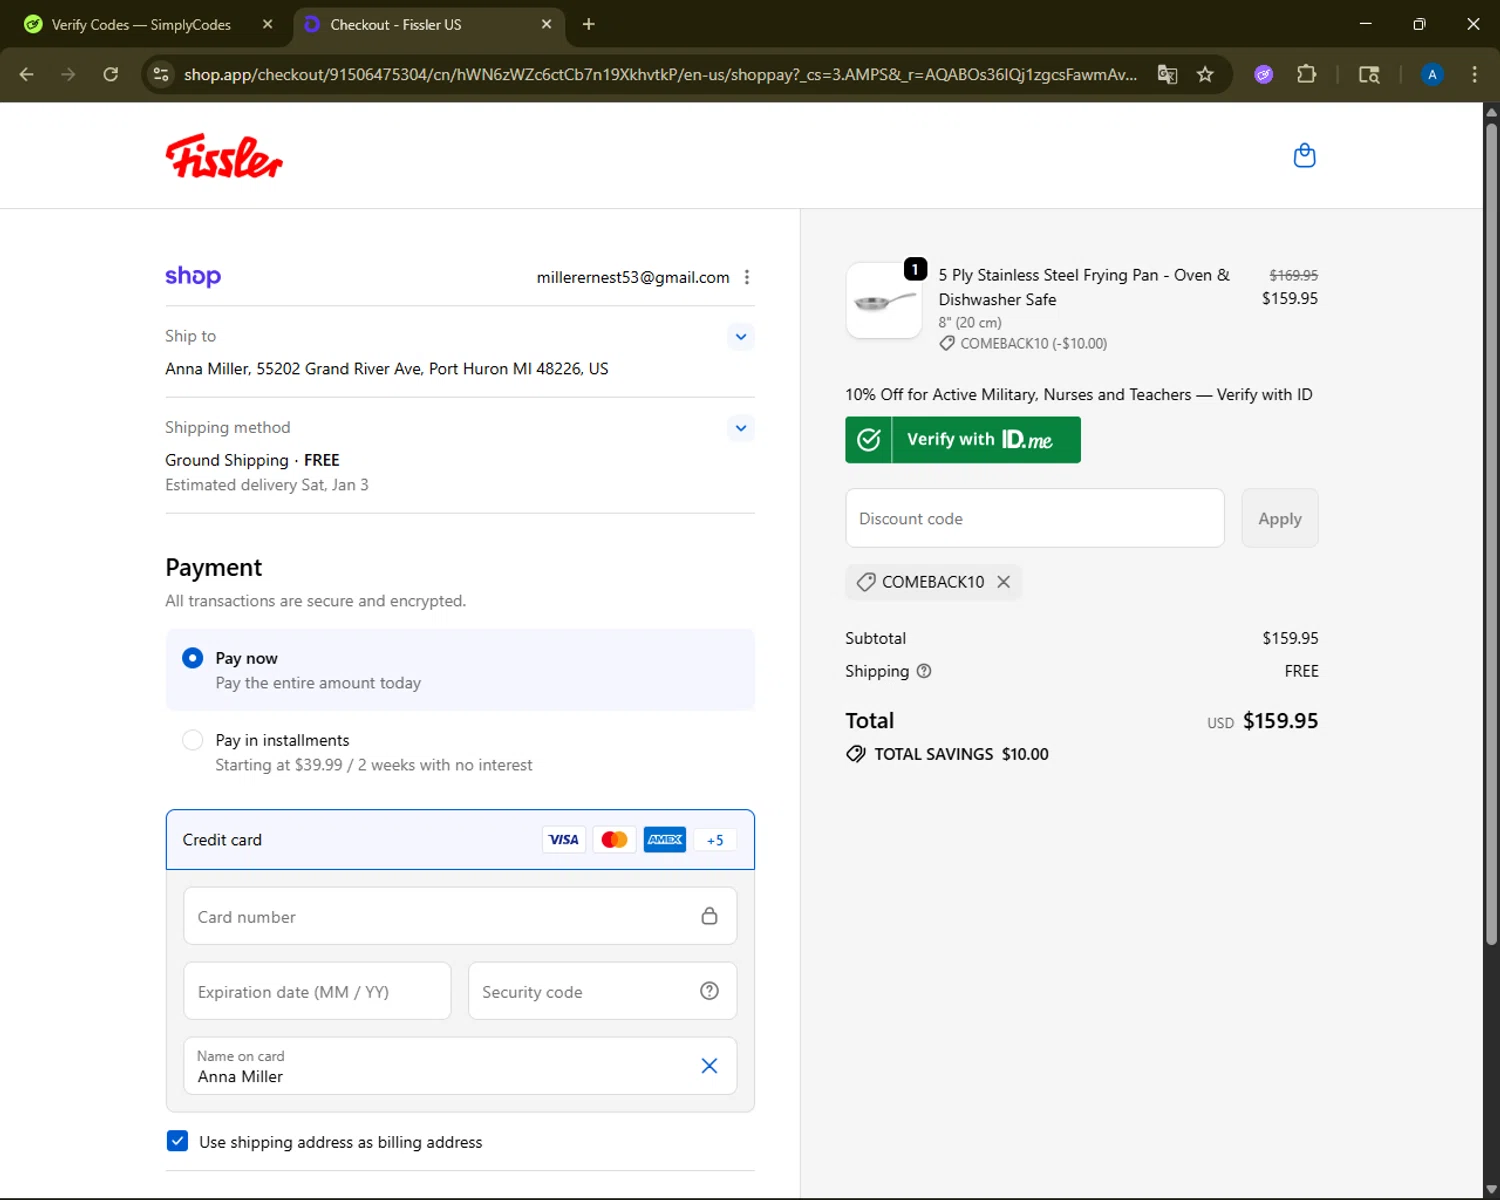This screenshot has height=1200, width=1500.
Task: Click the Shipping info help icon
Action: pyautogui.click(x=924, y=671)
